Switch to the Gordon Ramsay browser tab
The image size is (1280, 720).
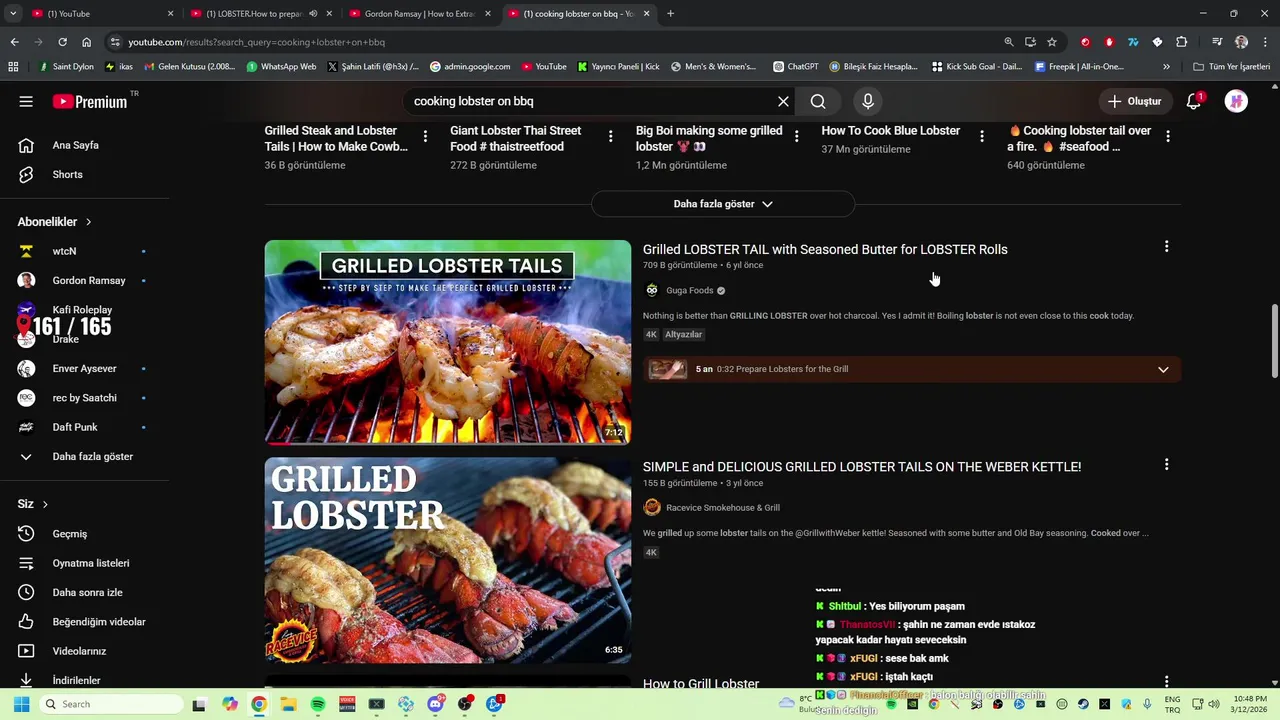(x=419, y=14)
